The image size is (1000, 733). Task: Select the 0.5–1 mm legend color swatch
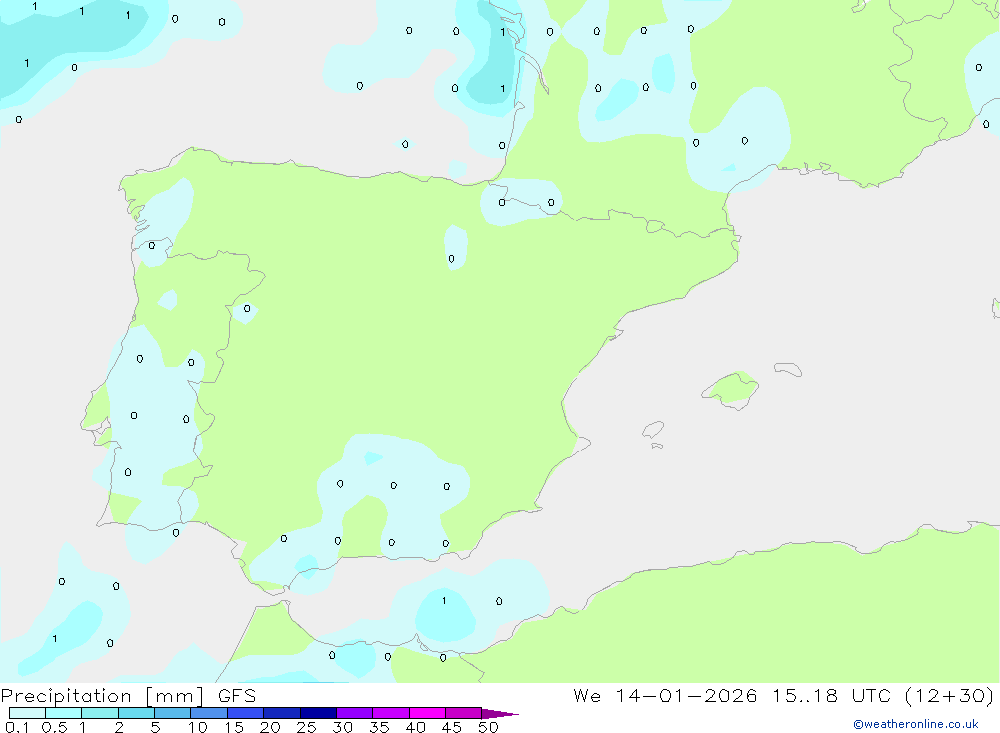(x=63, y=713)
